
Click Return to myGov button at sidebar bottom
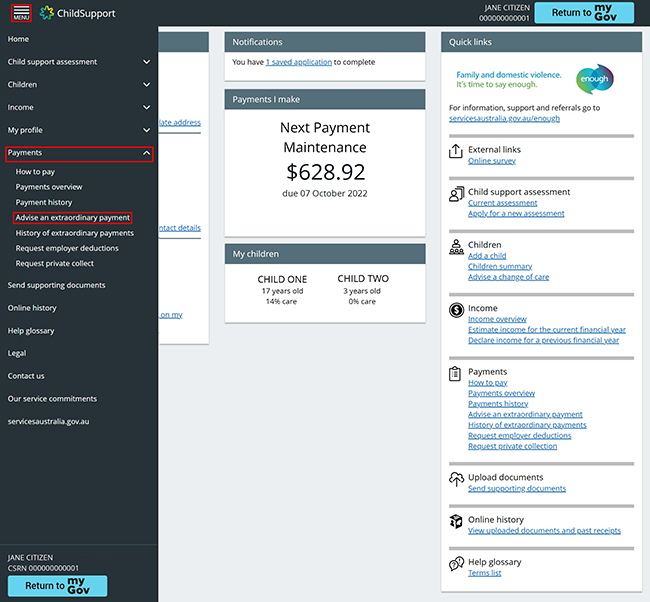58,586
